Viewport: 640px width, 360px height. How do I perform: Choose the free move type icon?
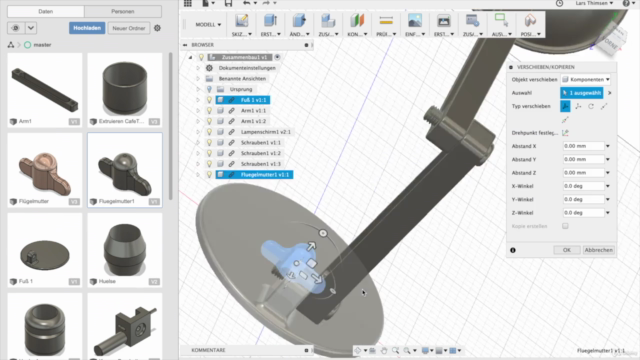565,106
